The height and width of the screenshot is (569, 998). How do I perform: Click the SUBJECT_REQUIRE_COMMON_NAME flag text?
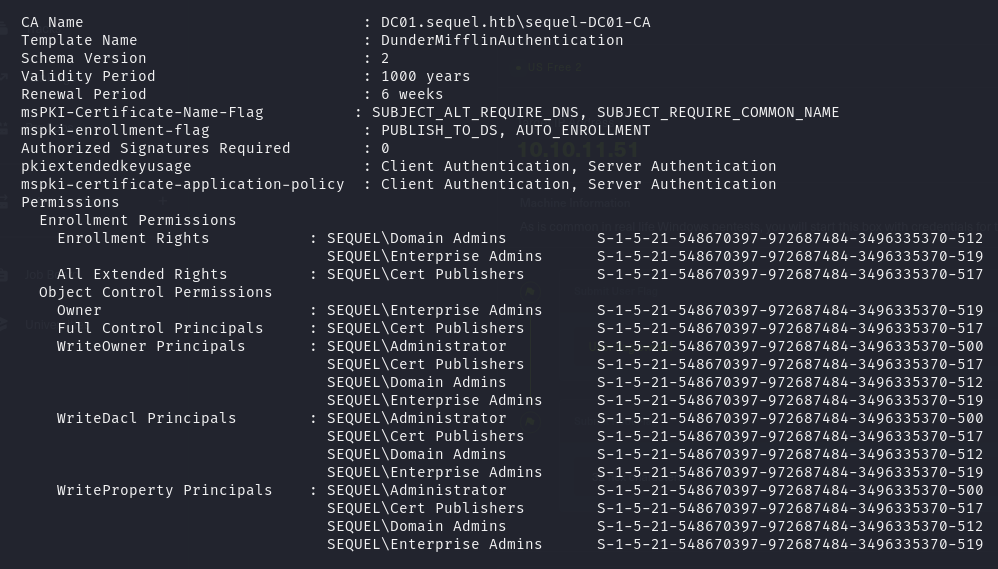717,112
